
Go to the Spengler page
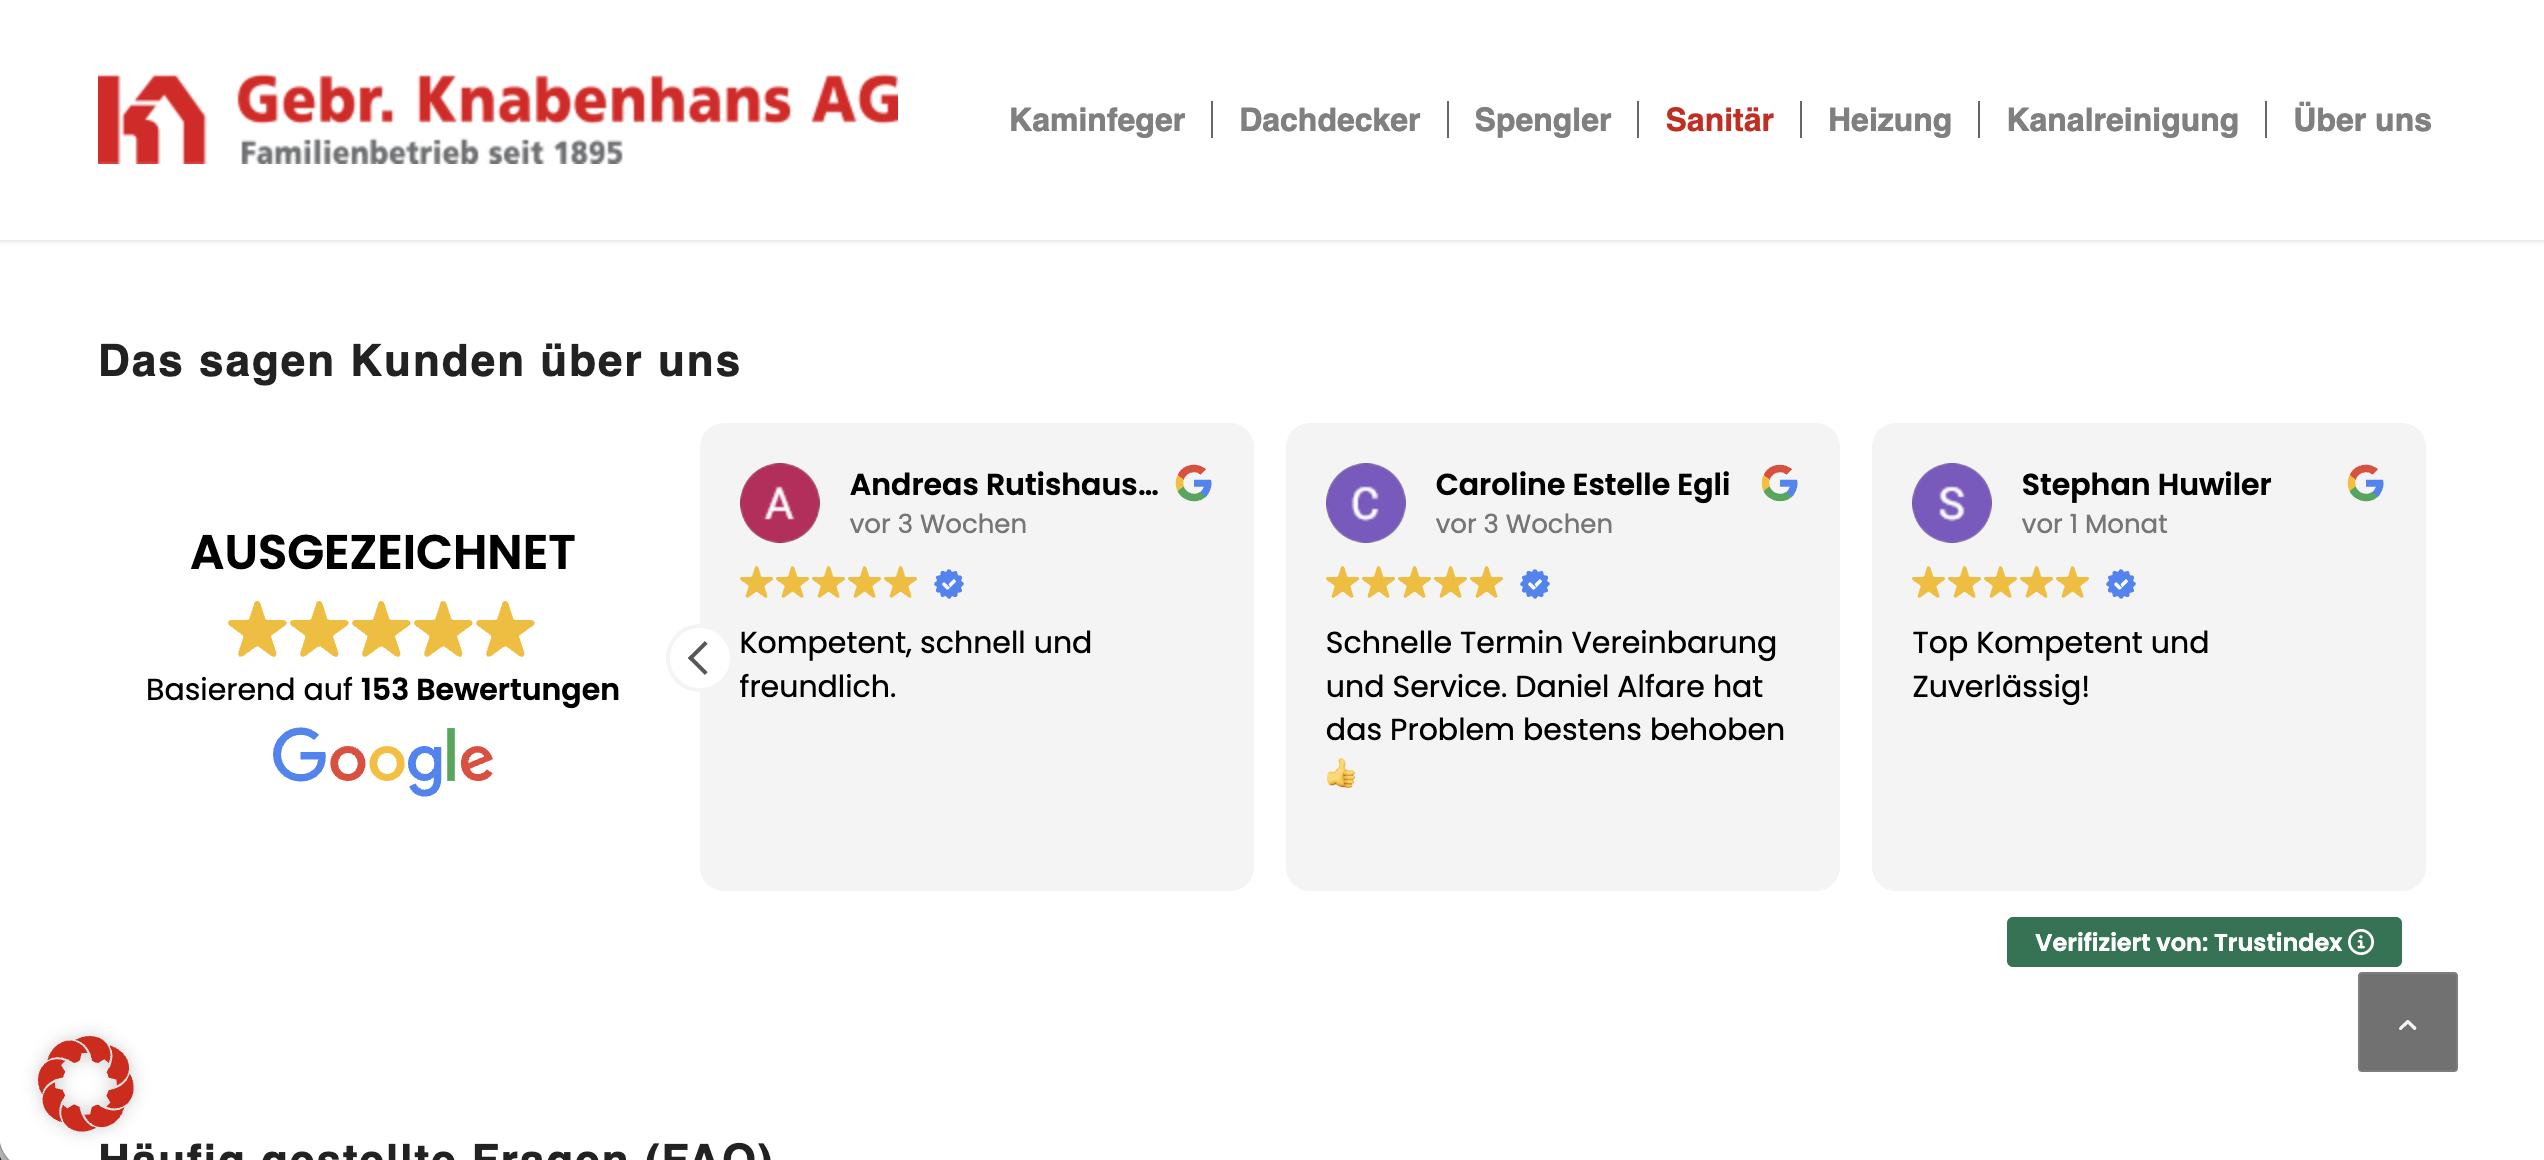coord(1542,120)
